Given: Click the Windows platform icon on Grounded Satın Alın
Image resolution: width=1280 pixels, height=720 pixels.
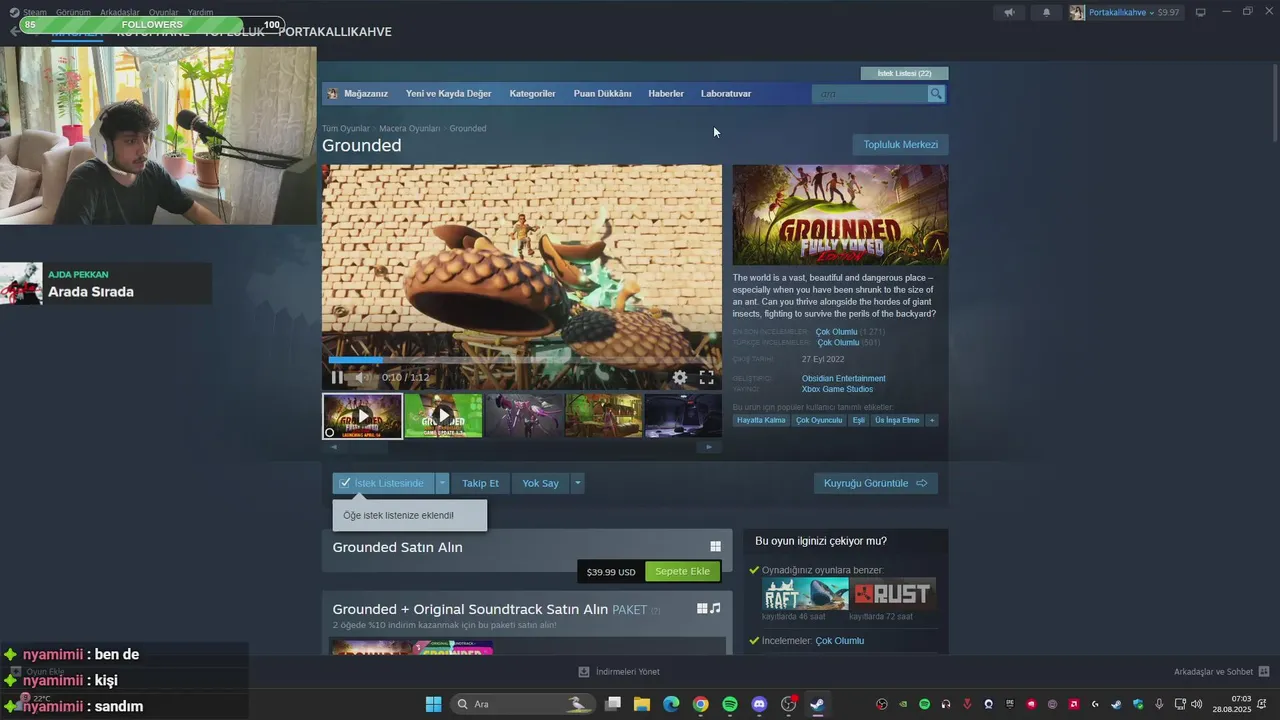Looking at the screenshot, I should click(x=715, y=547).
